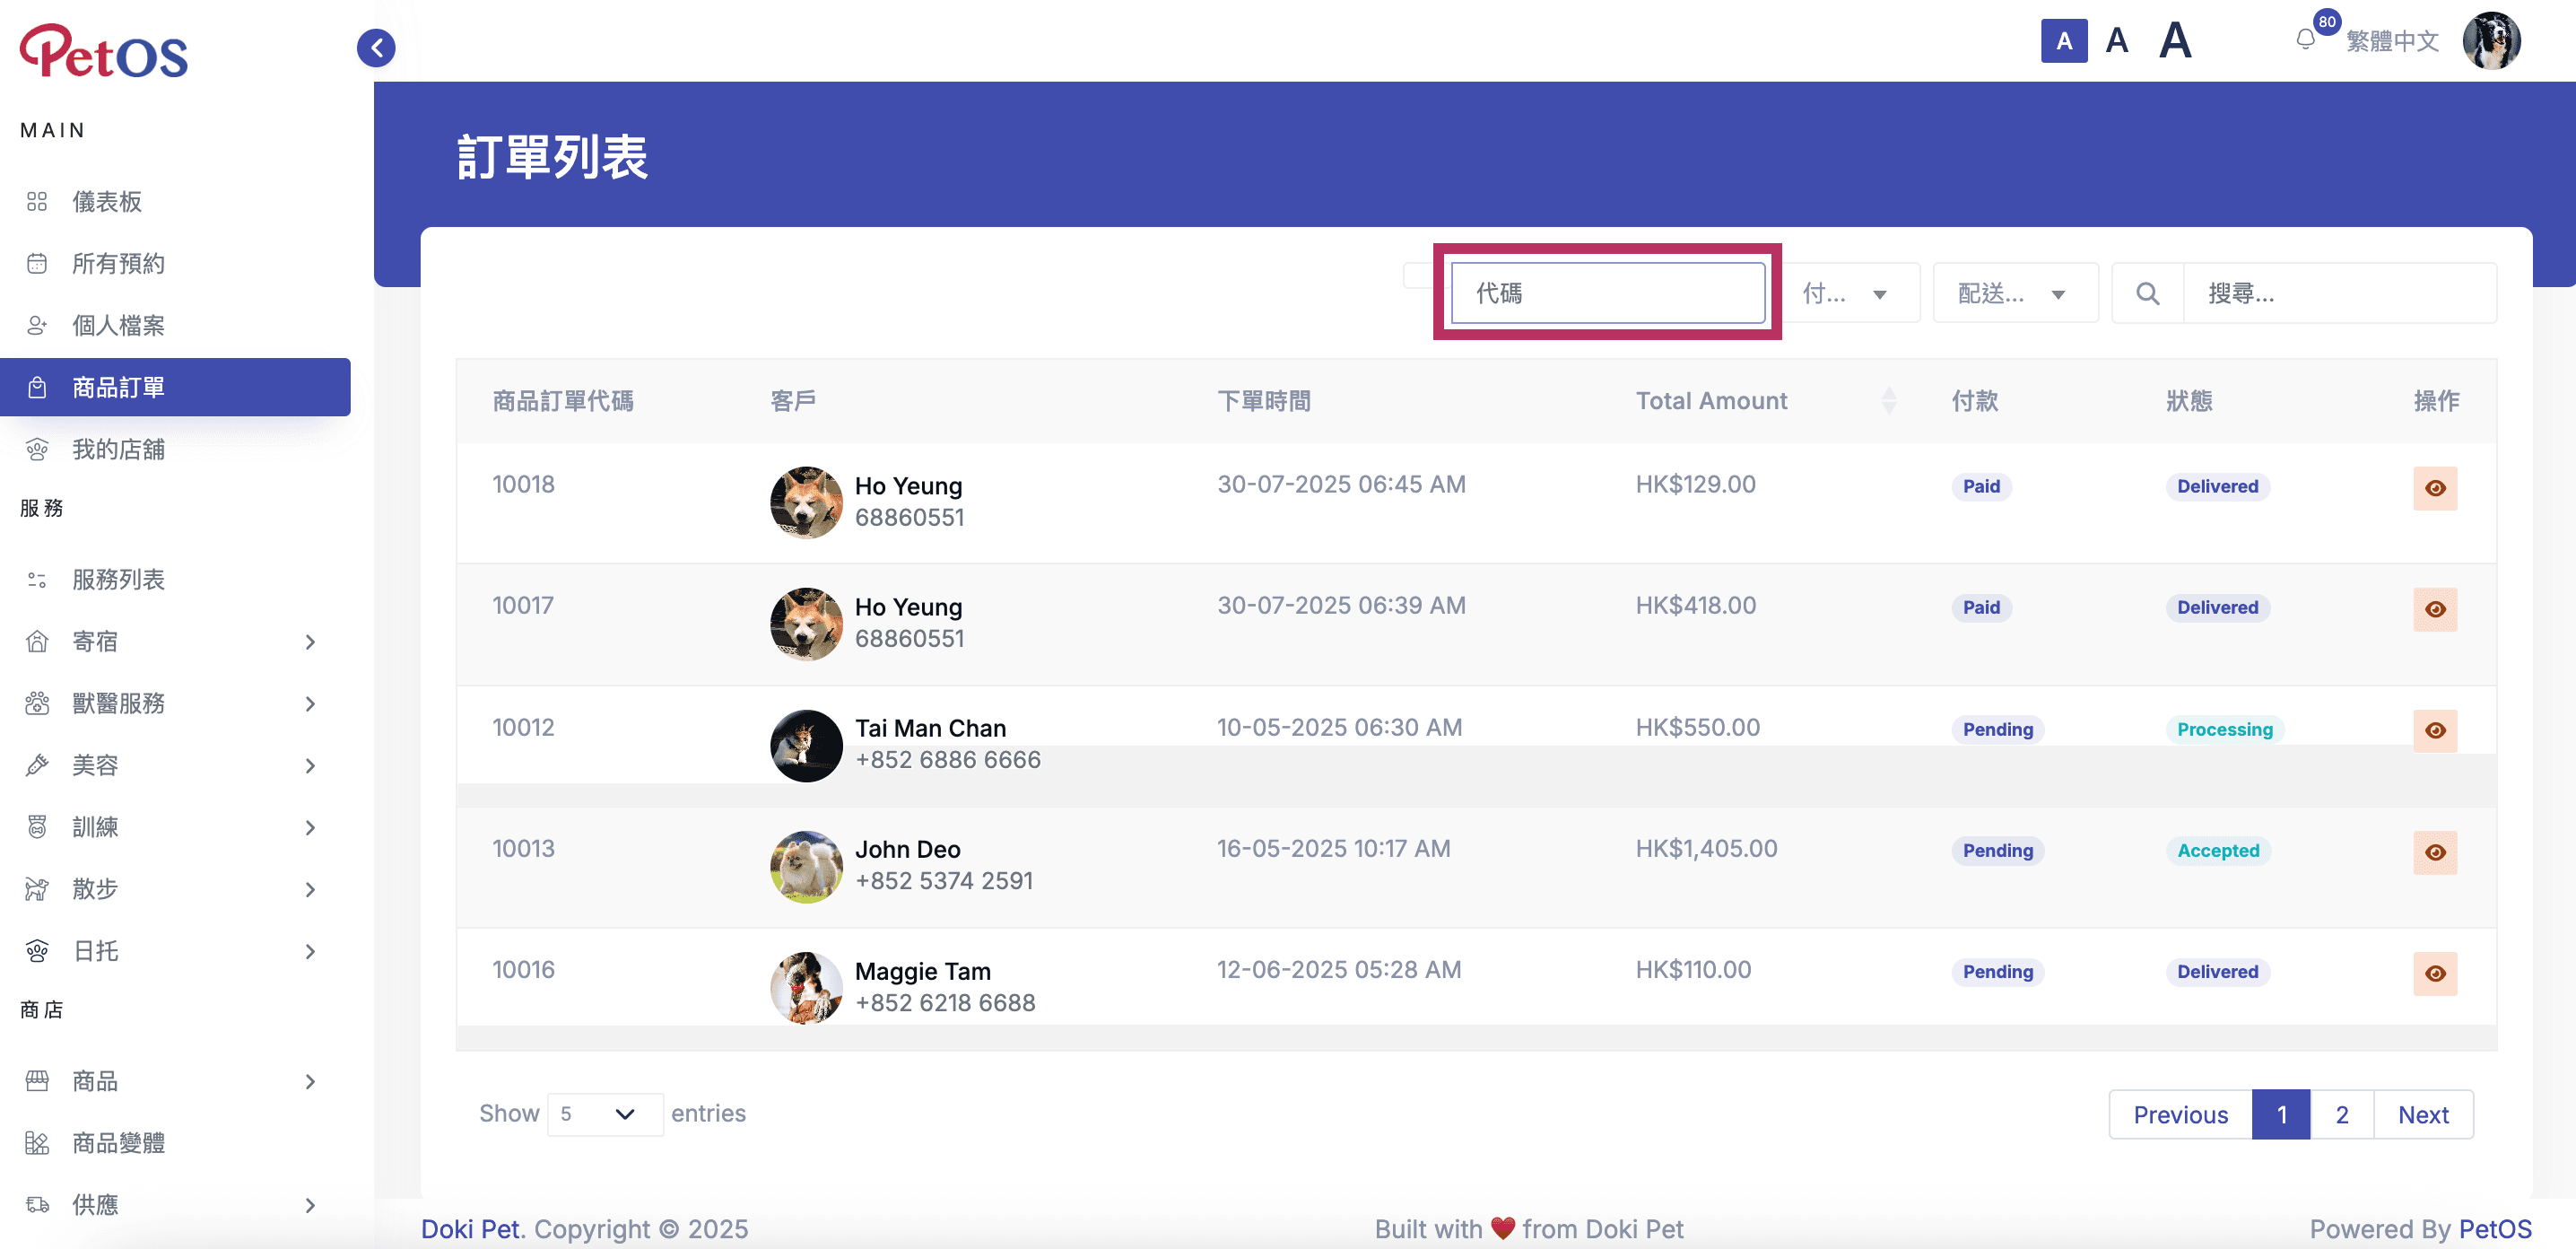Image resolution: width=2576 pixels, height=1249 pixels.
Task: View order 10017 with eye icon
Action: click(2435, 609)
